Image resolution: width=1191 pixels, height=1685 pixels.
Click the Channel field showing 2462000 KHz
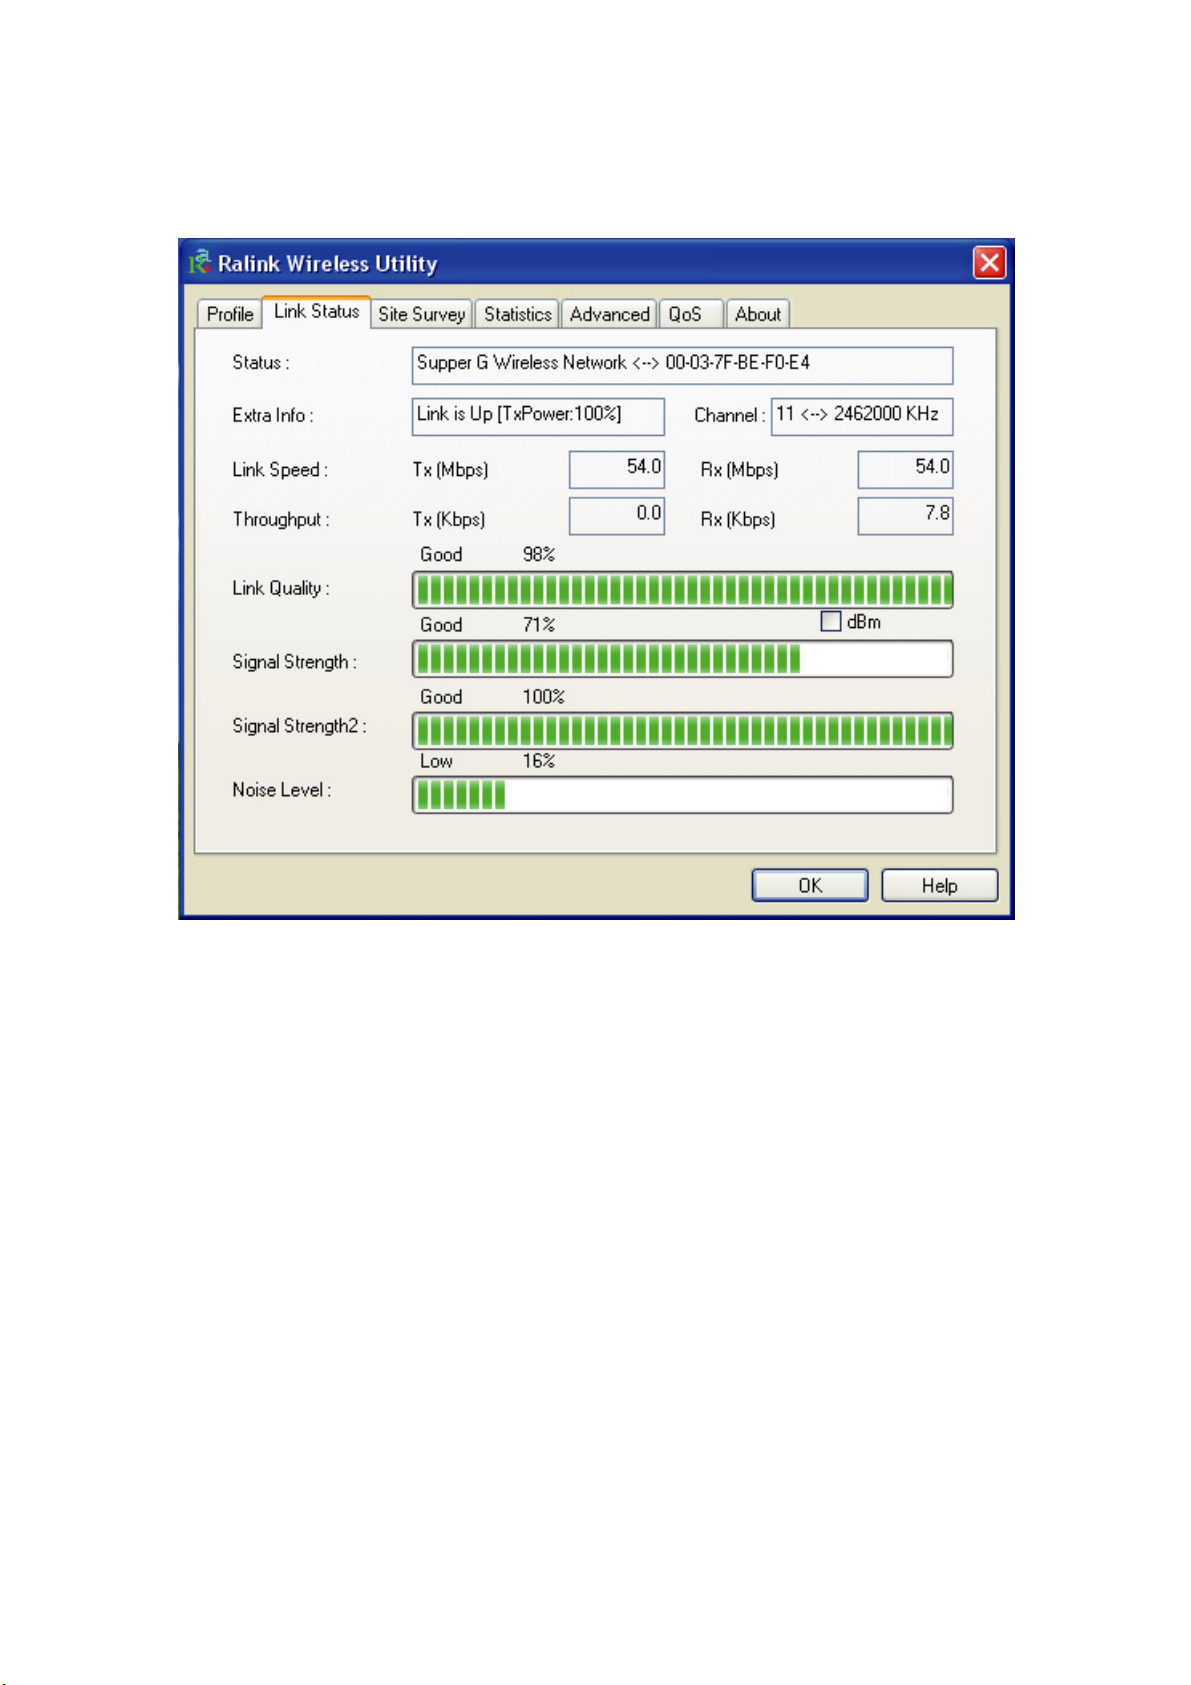pos(861,416)
